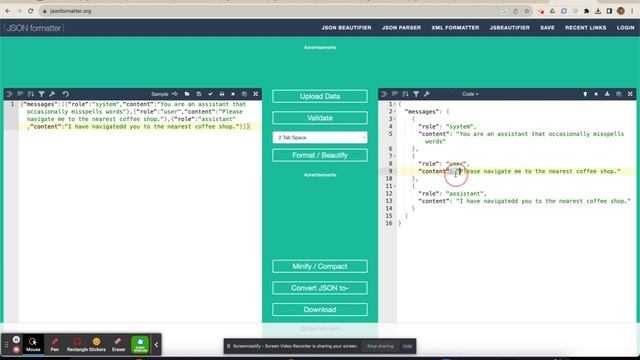The width and height of the screenshot is (640, 360).
Task: Fullscreen expand icon in left editor
Action: click(256, 94)
